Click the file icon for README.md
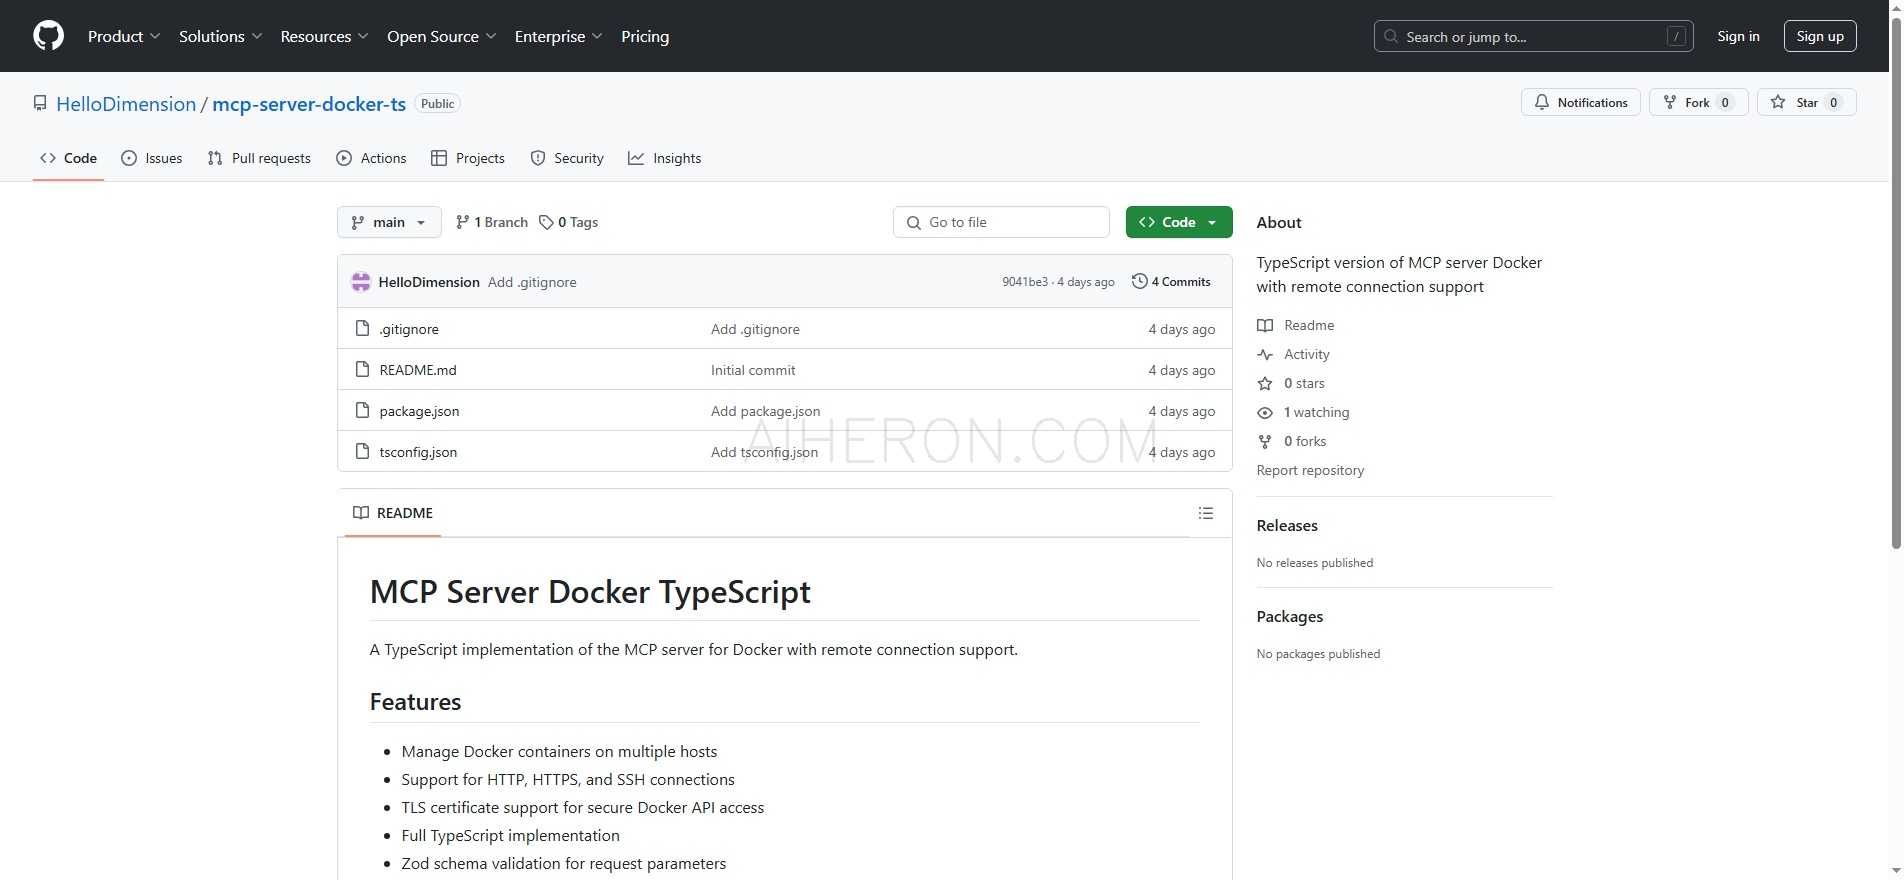 (x=363, y=369)
